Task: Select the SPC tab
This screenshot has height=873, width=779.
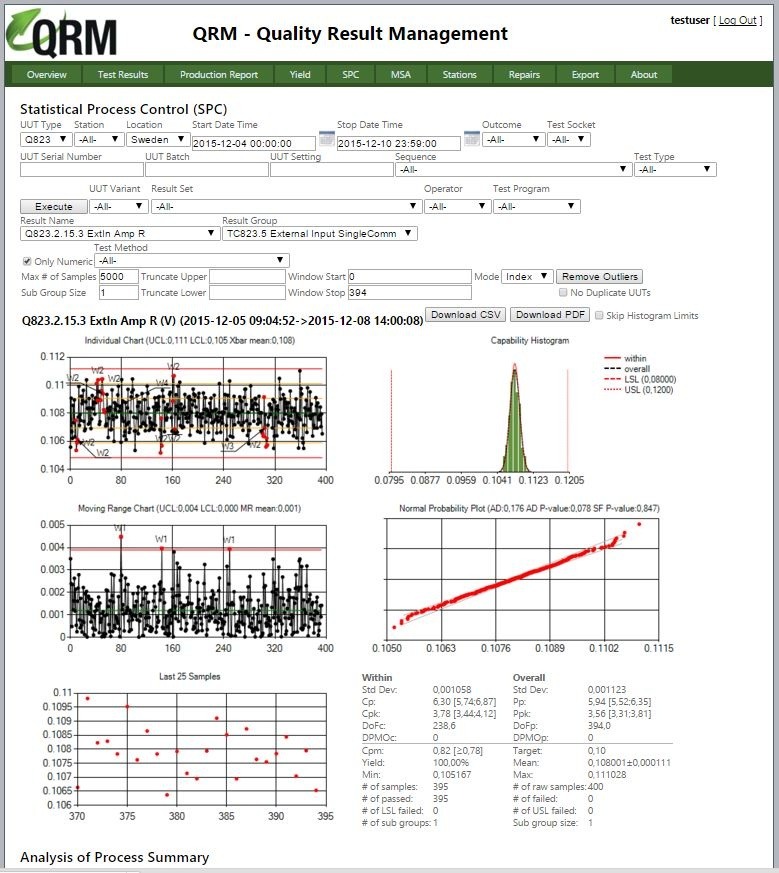Action: pyautogui.click(x=351, y=75)
